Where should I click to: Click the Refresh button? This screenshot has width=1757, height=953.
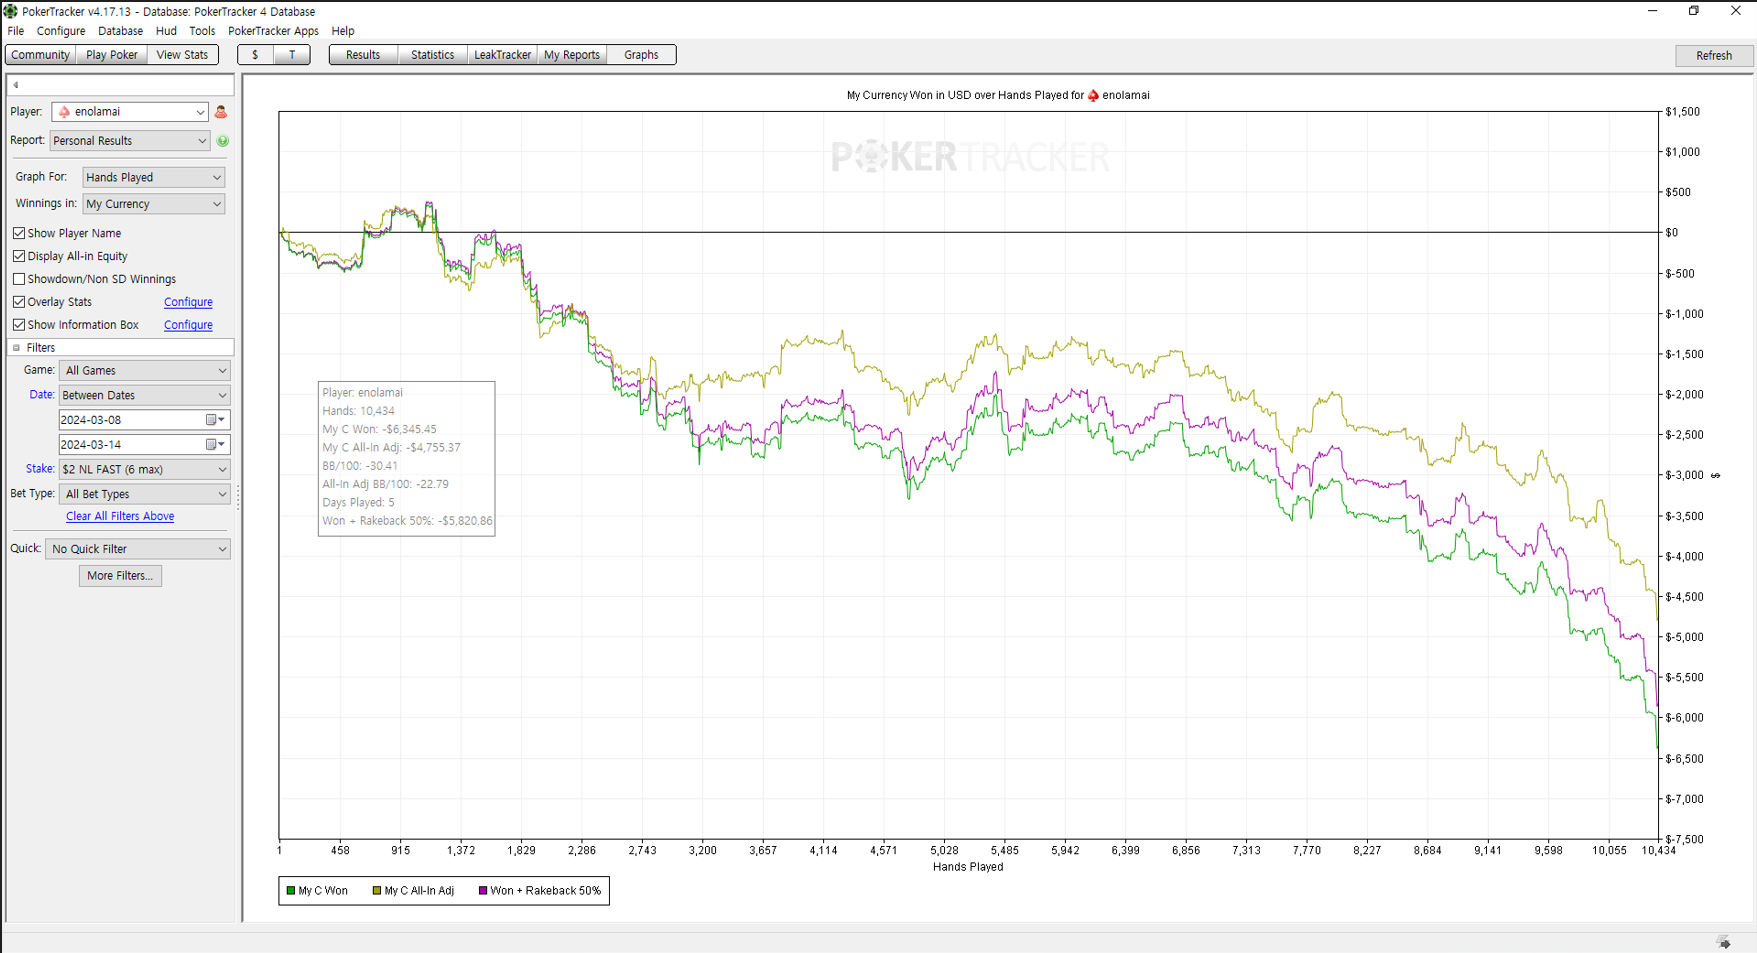click(x=1714, y=56)
